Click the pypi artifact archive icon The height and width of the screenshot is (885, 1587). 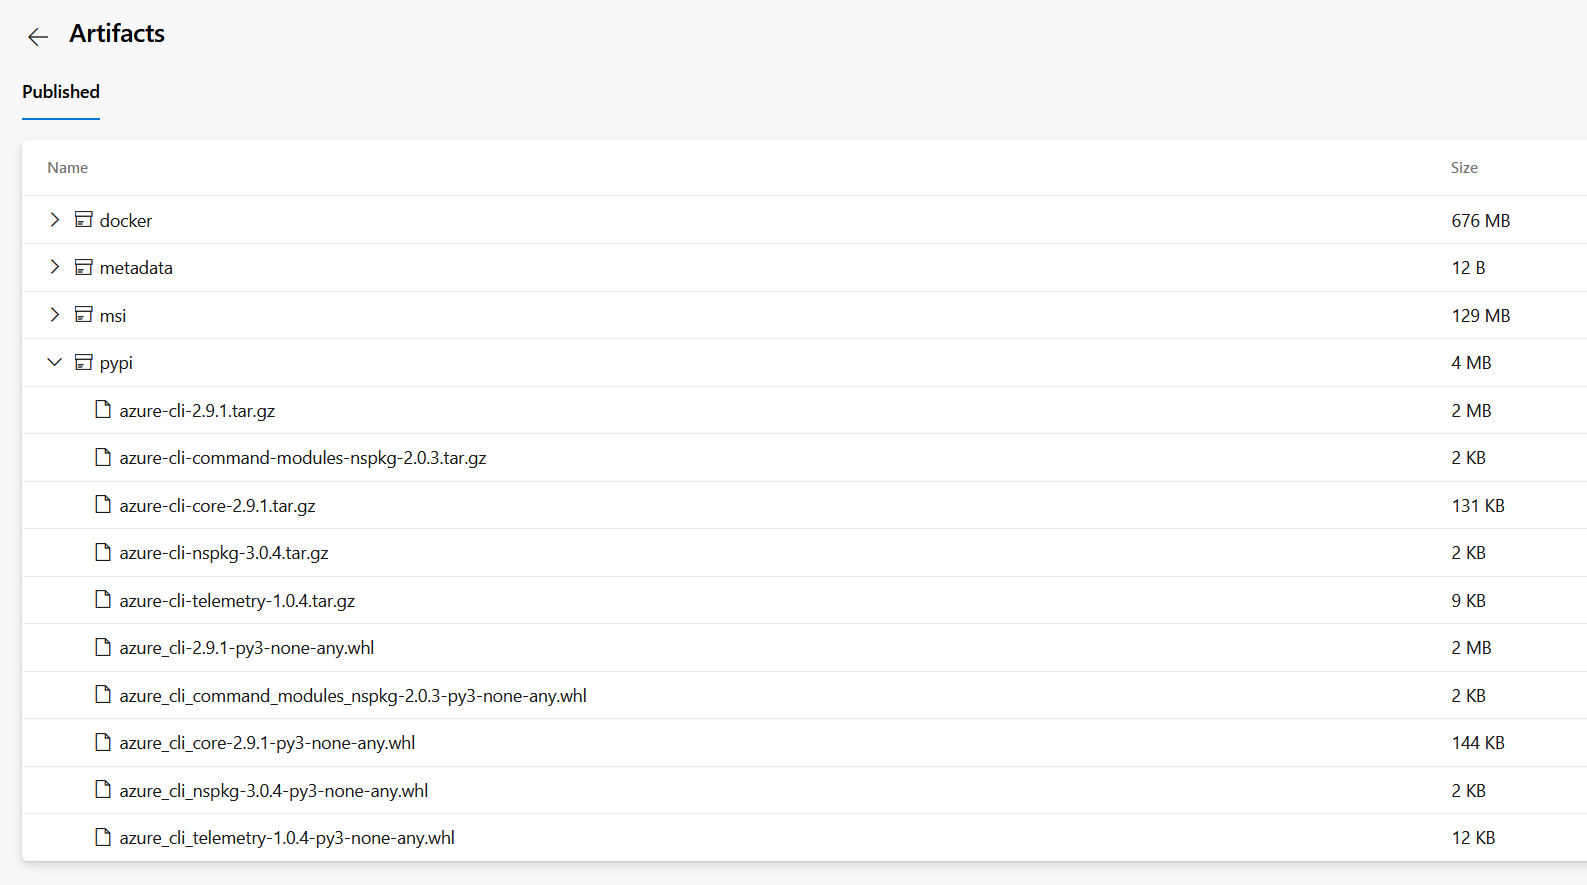pyautogui.click(x=84, y=362)
